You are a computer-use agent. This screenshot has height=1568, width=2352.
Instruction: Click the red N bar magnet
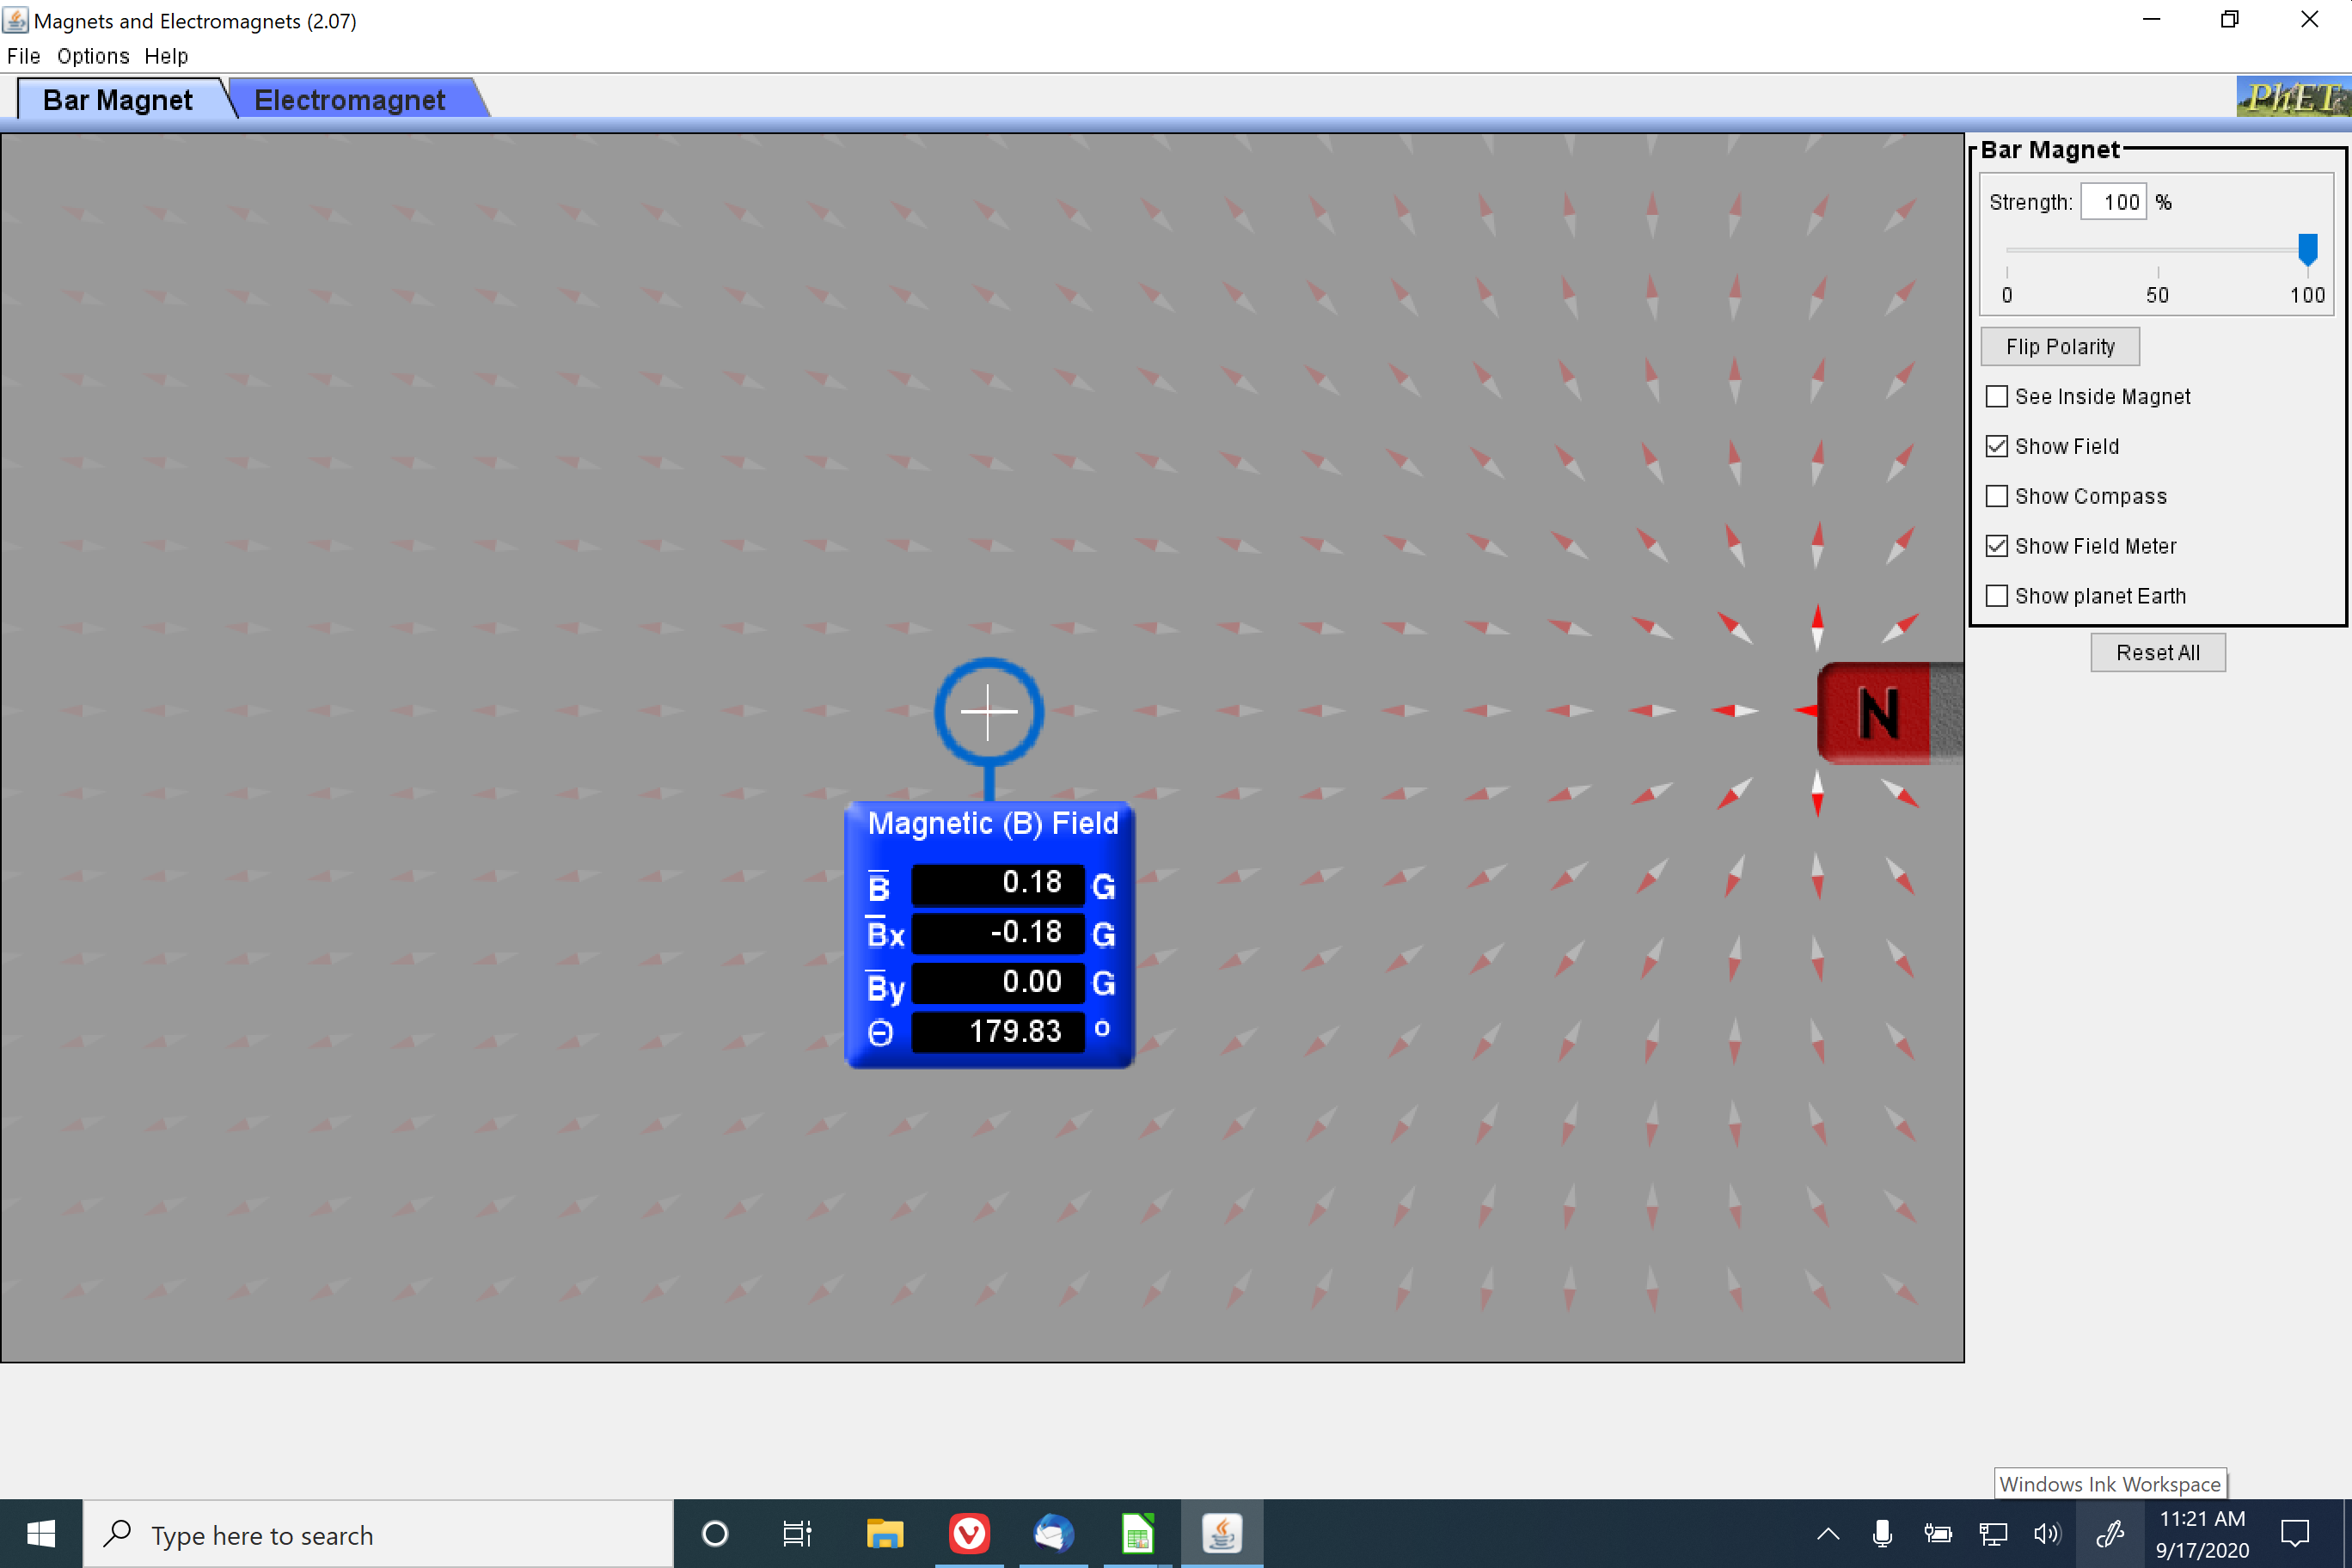(x=1879, y=713)
